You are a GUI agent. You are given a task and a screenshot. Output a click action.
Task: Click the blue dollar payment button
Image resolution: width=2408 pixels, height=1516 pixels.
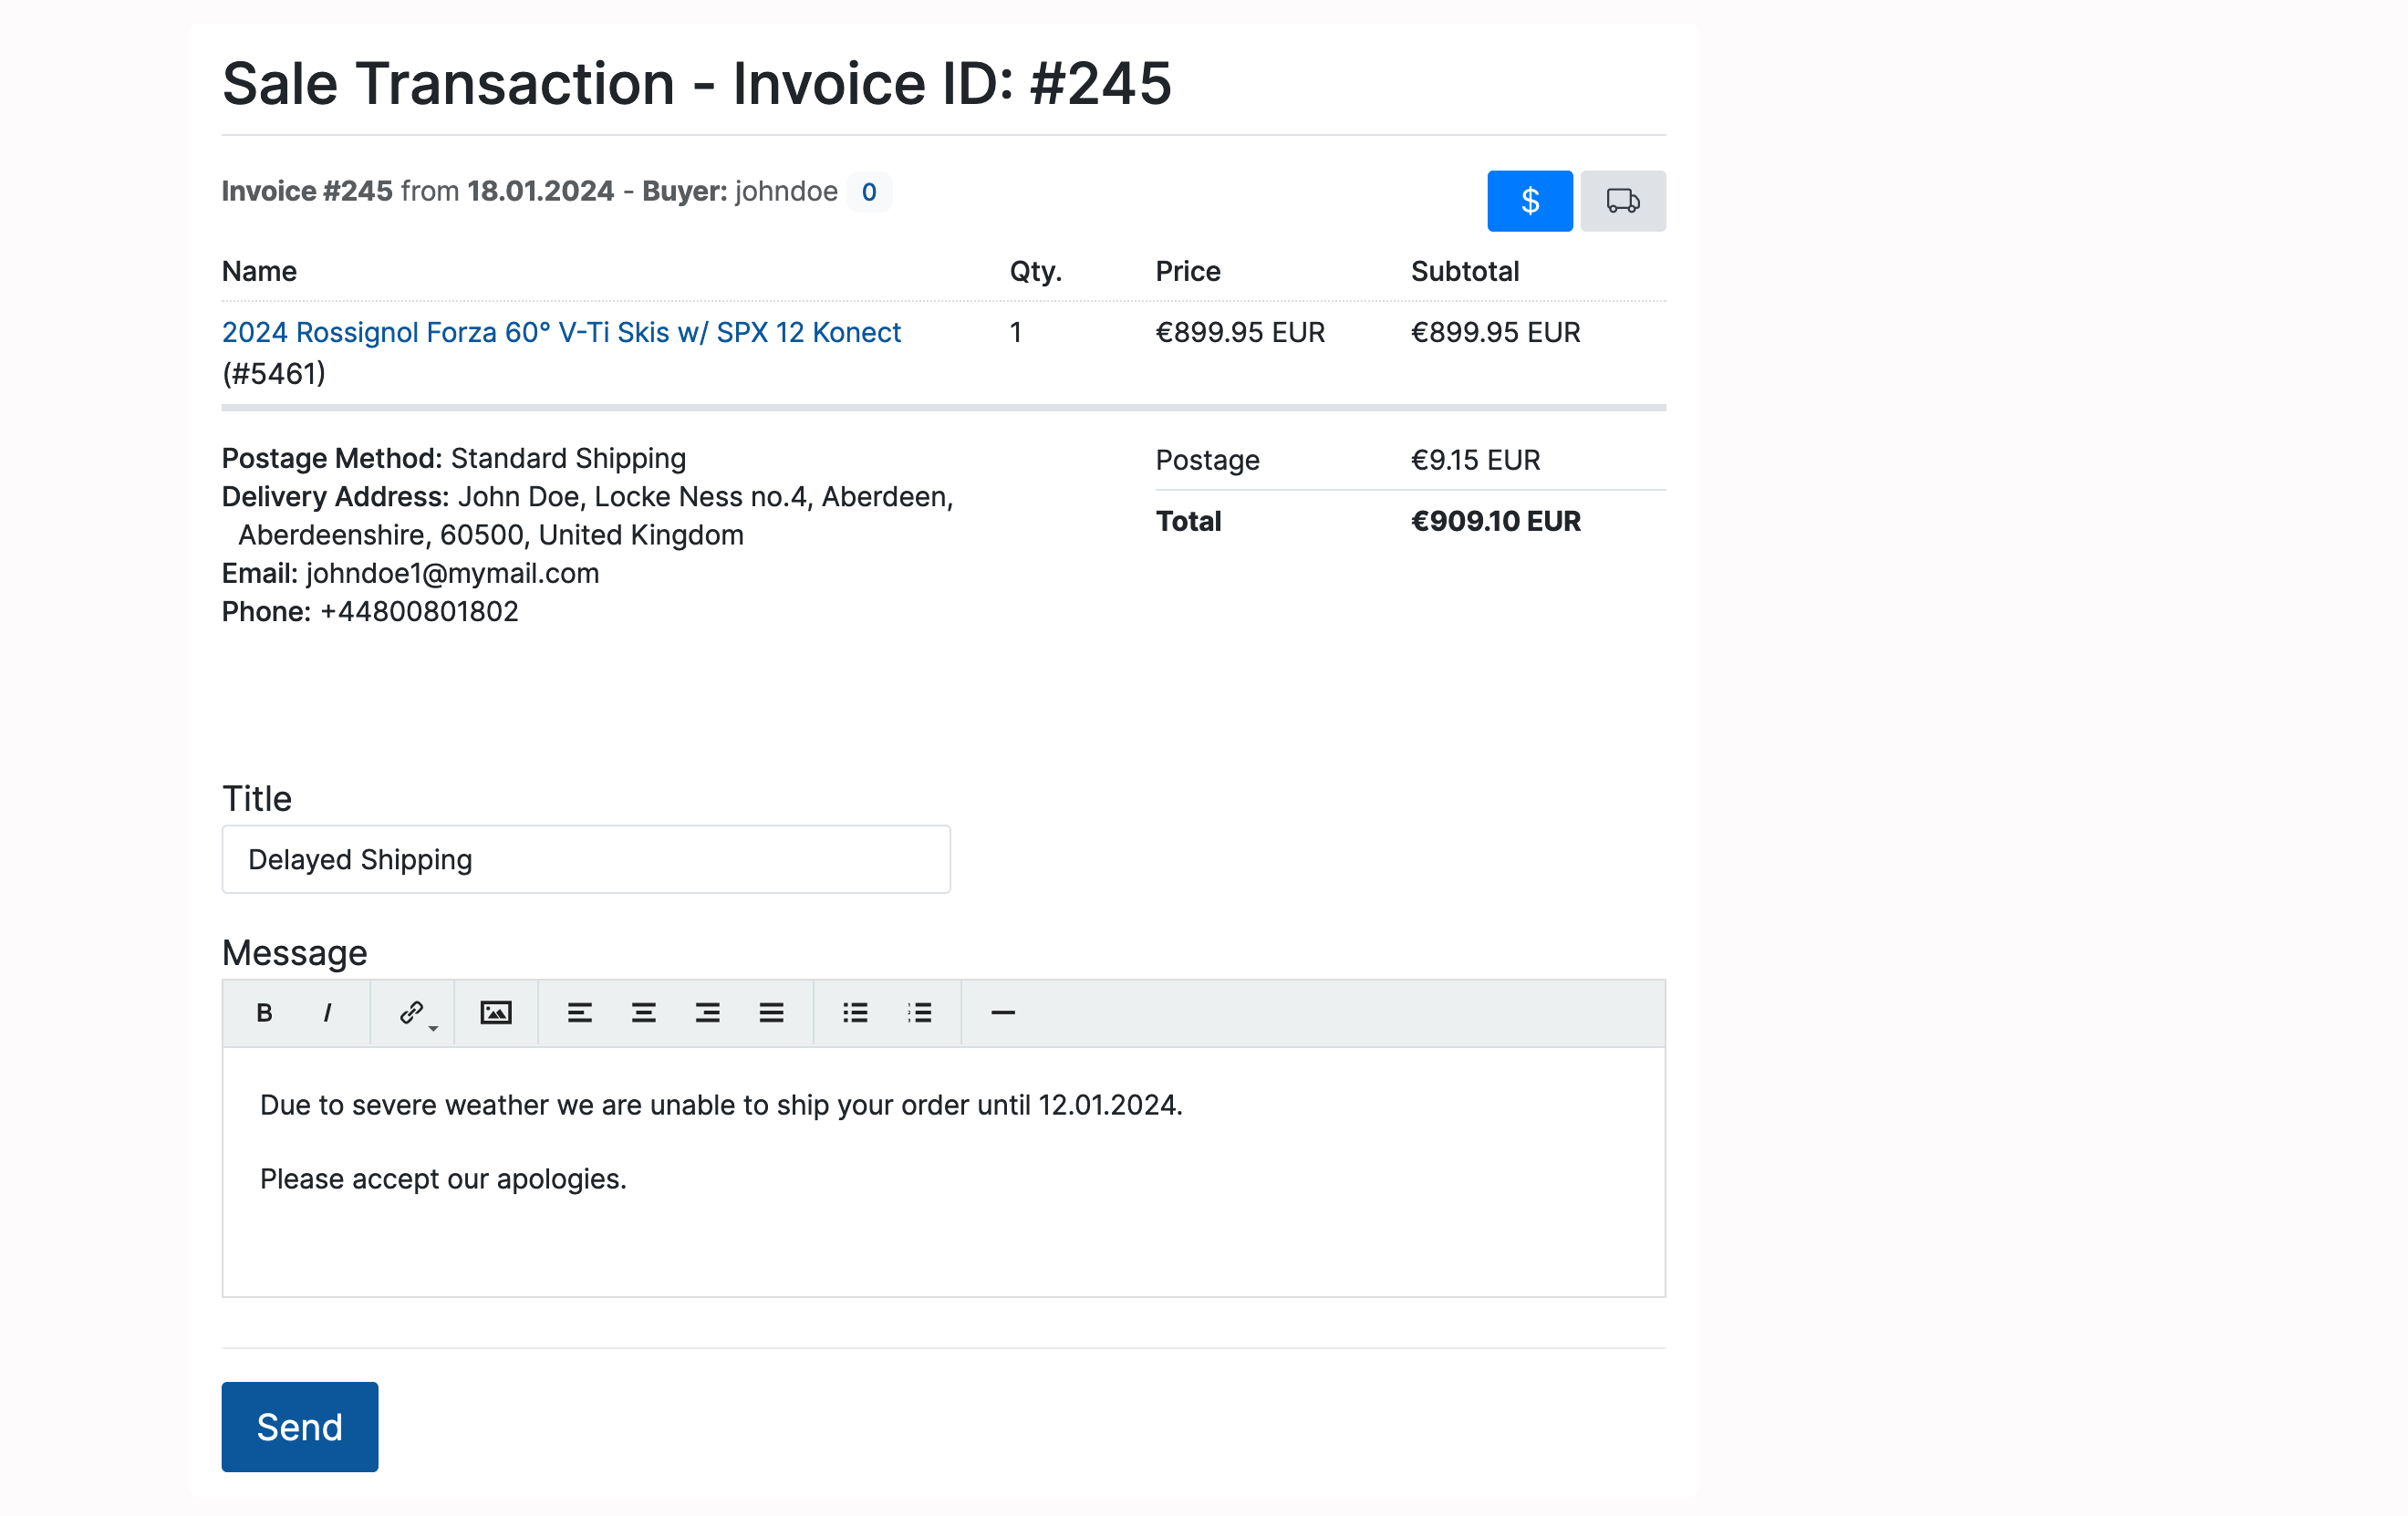[1529, 201]
